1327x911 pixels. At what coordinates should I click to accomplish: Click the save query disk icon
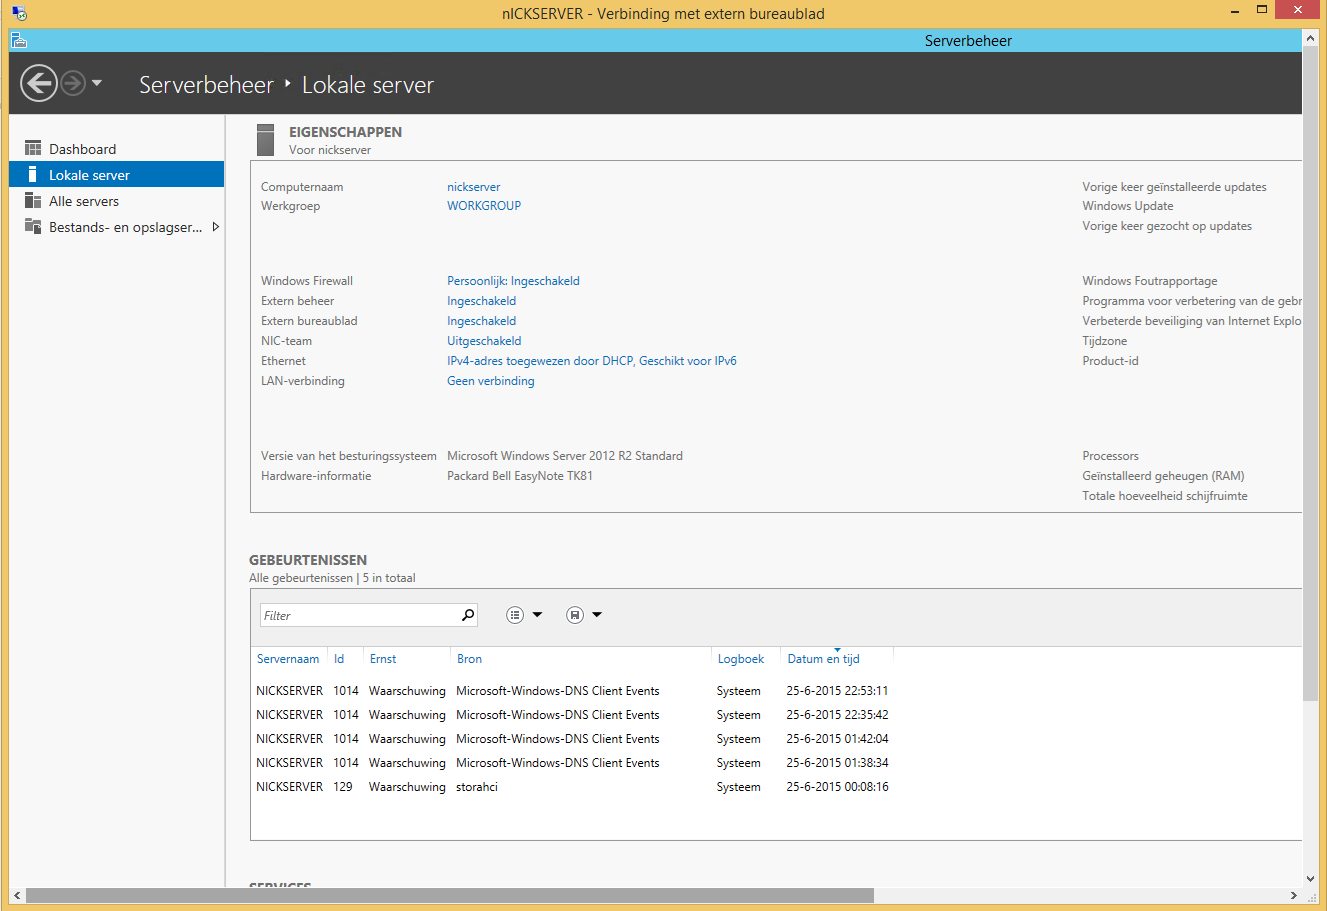574,615
